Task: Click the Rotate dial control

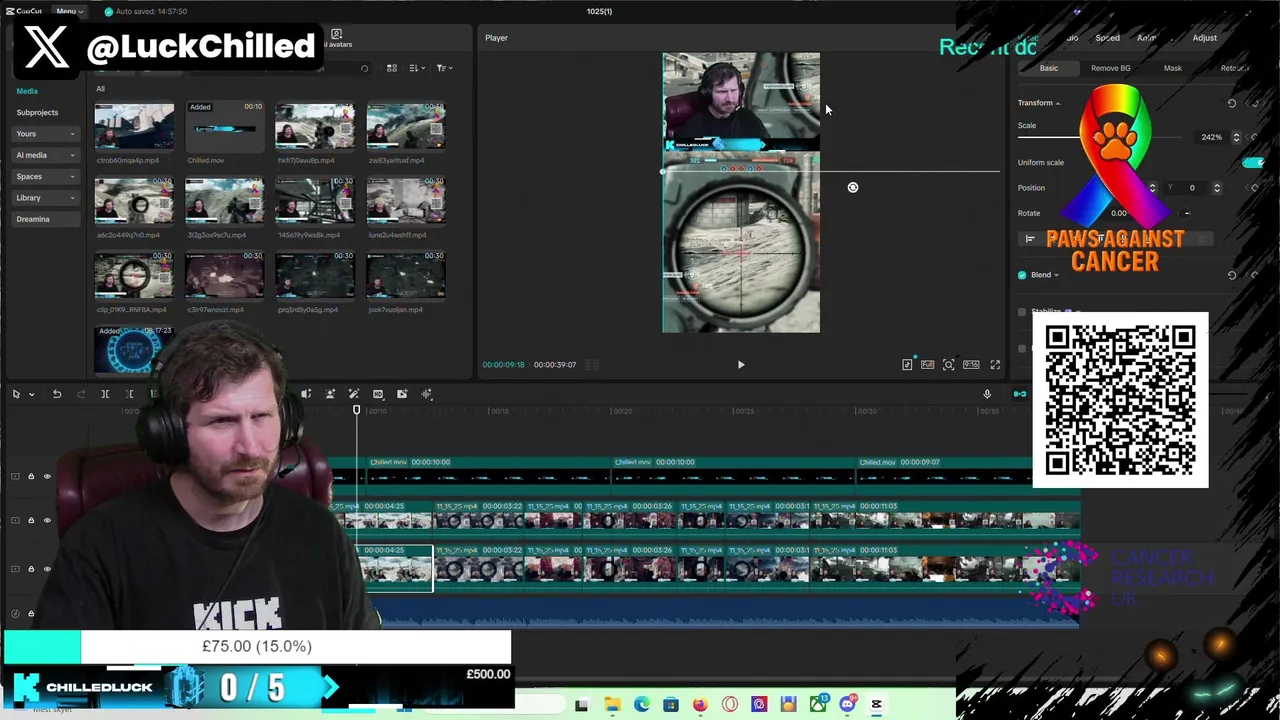Action: [x=1186, y=213]
